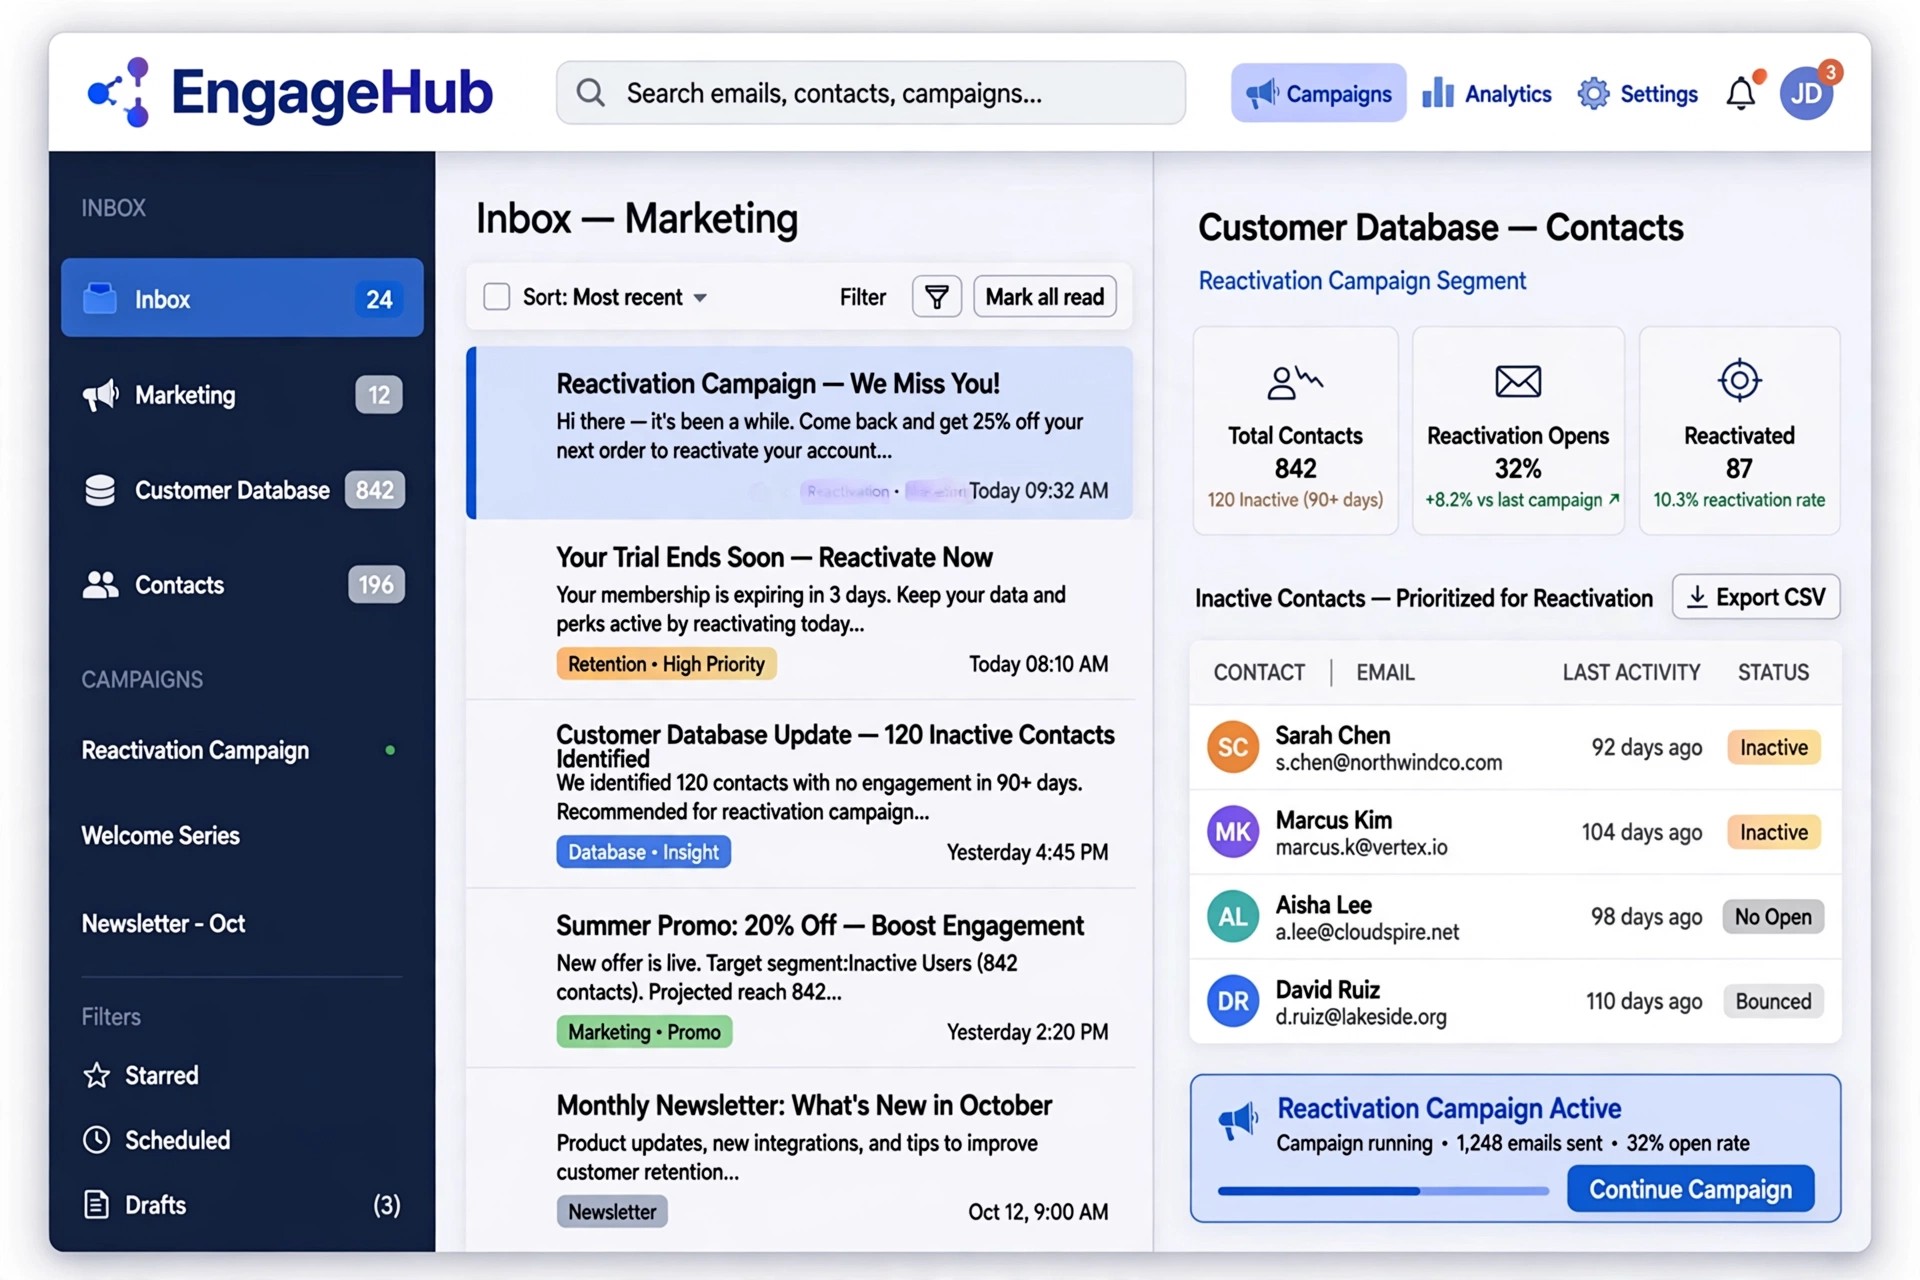
Task: Open the Reactivation Campaign Segment link
Action: point(1362,281)
